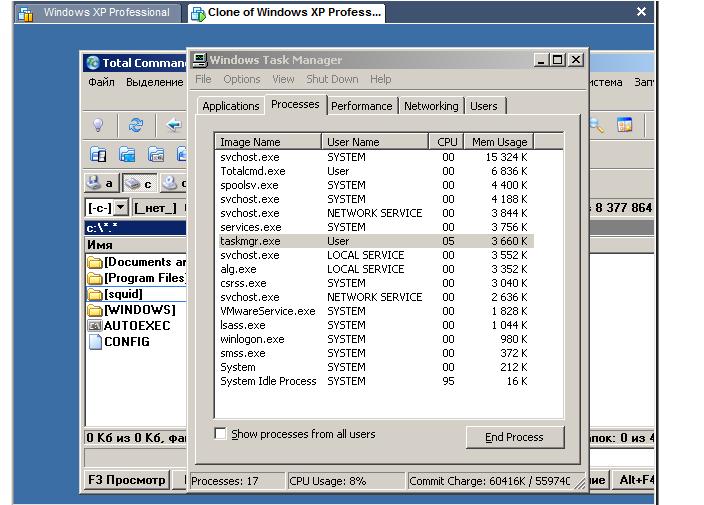Screen dimensions: 704x505
Task: Click the calendar-style icon in Total Commander's right toolbar
Action: 625,125
